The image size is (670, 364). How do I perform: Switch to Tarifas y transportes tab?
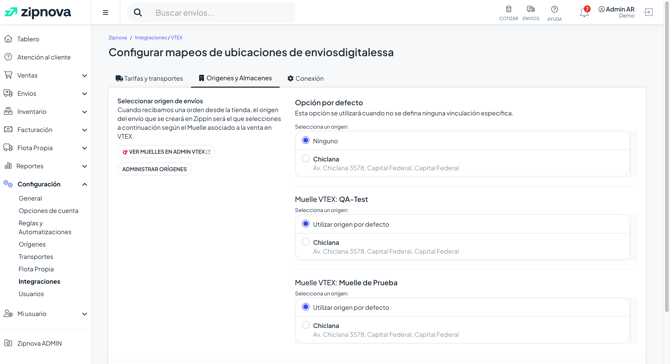pyautogui.click(x=149, y=79)
